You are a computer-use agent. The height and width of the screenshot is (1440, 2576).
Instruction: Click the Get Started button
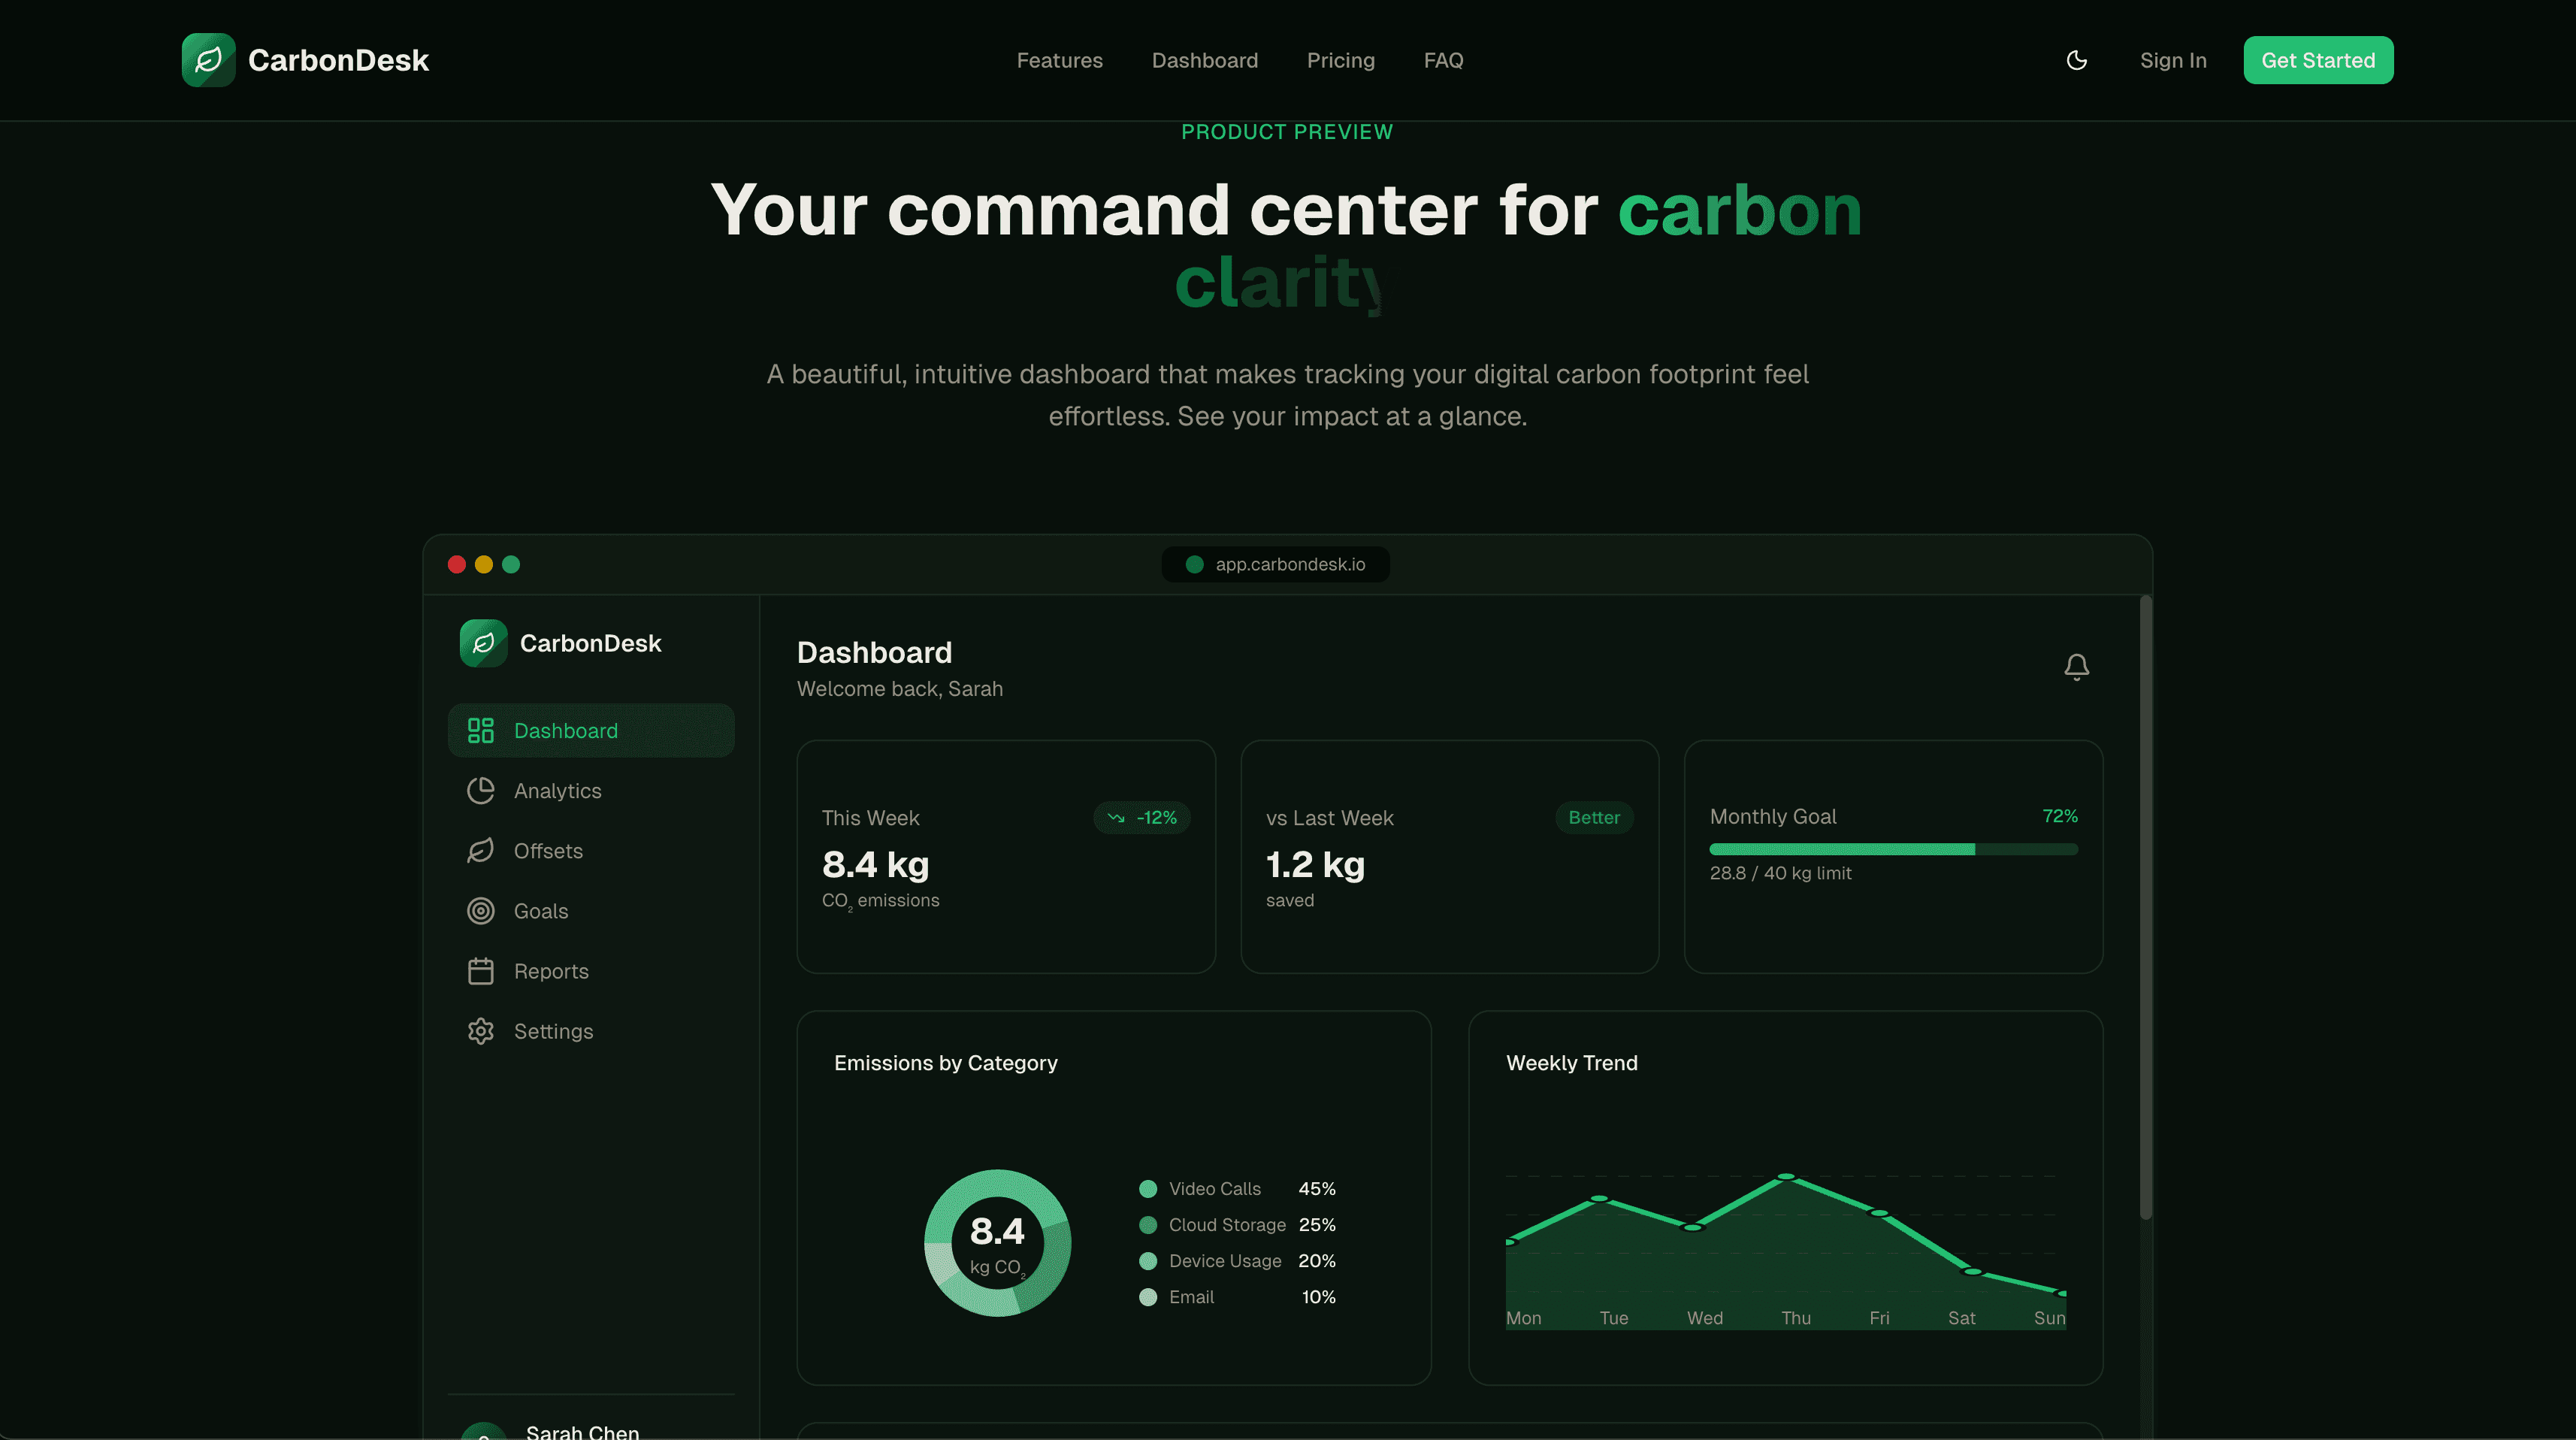pyautogui.click(x=2318, y=60)
